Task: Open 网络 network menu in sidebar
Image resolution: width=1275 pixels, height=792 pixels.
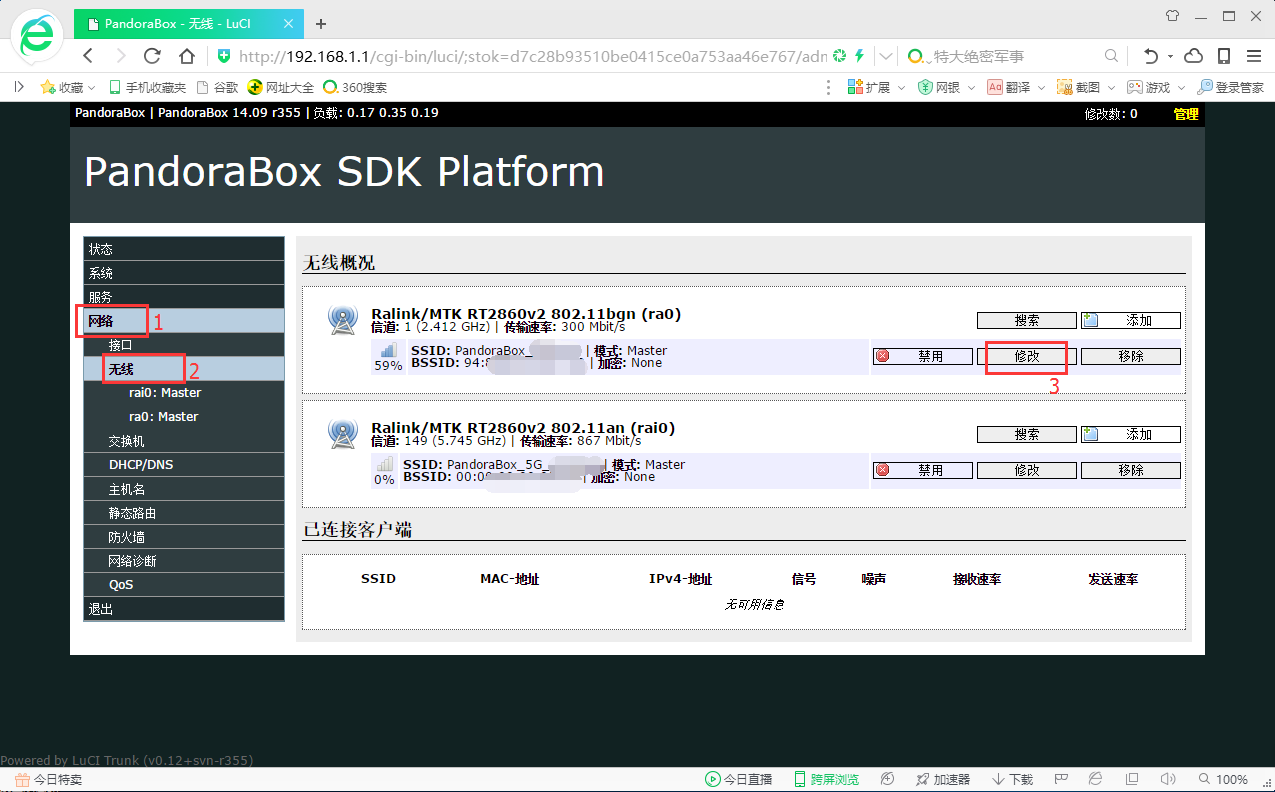Action: [x=184, y=321]
